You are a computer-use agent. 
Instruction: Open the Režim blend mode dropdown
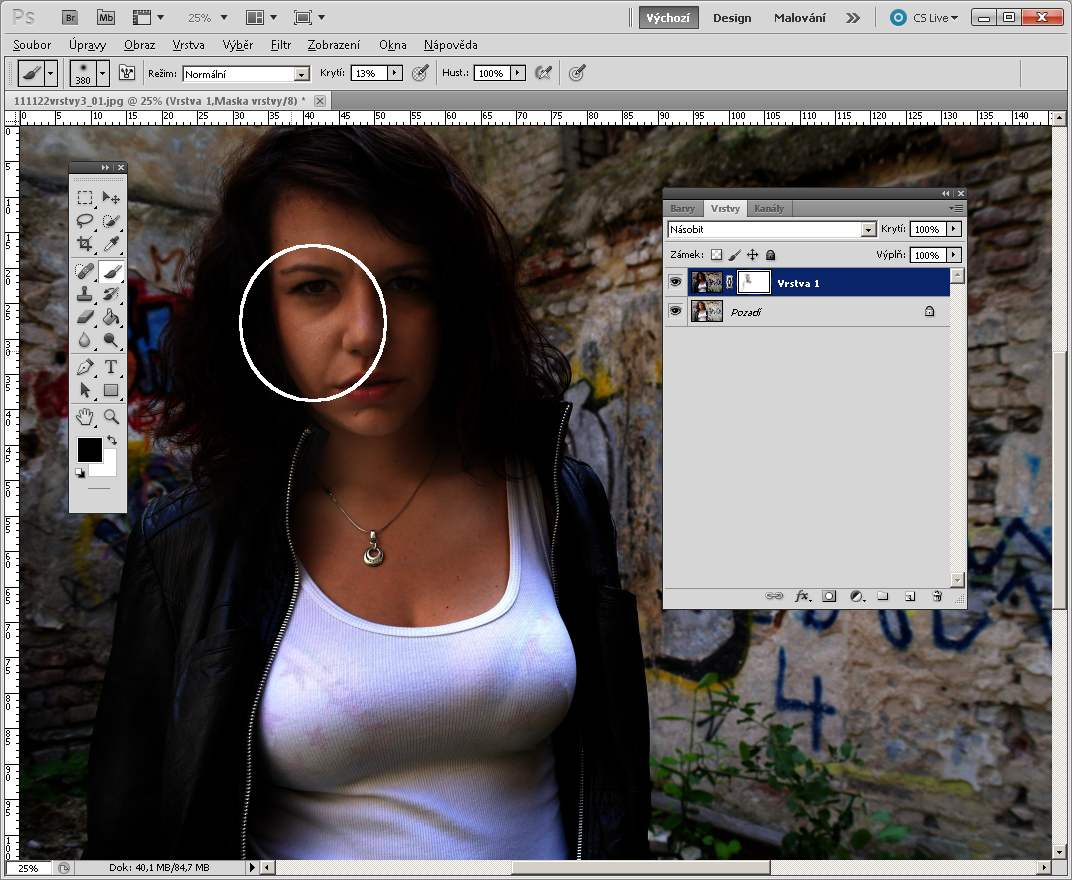click(x=301, y=74)
